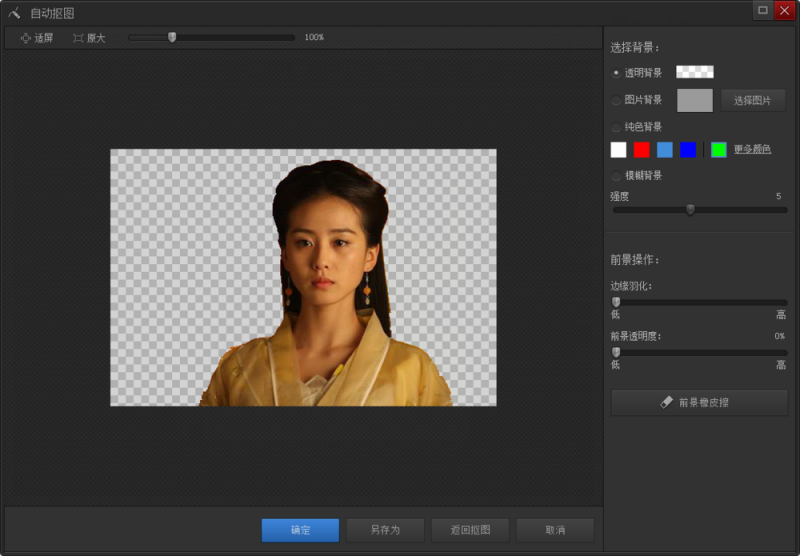The width and height of the screenshot is (800, 556).
Task: Click the gray picture background thumbnail
Action: 694,100
